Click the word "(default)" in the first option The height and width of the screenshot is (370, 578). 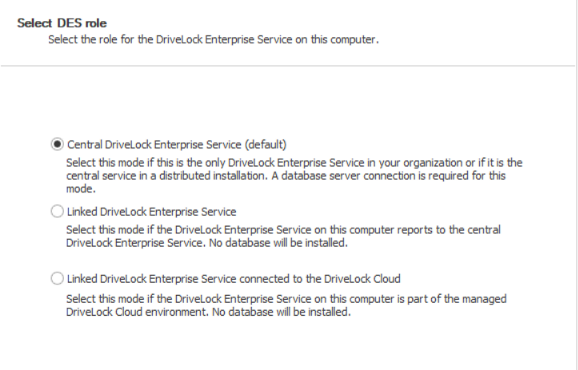tap(265, 144)
